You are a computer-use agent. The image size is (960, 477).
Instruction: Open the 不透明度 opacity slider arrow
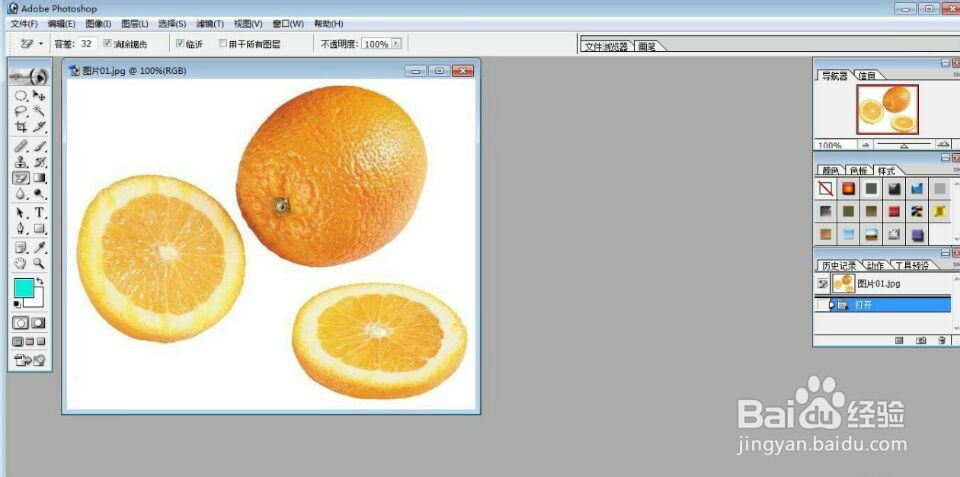point(396,43)
